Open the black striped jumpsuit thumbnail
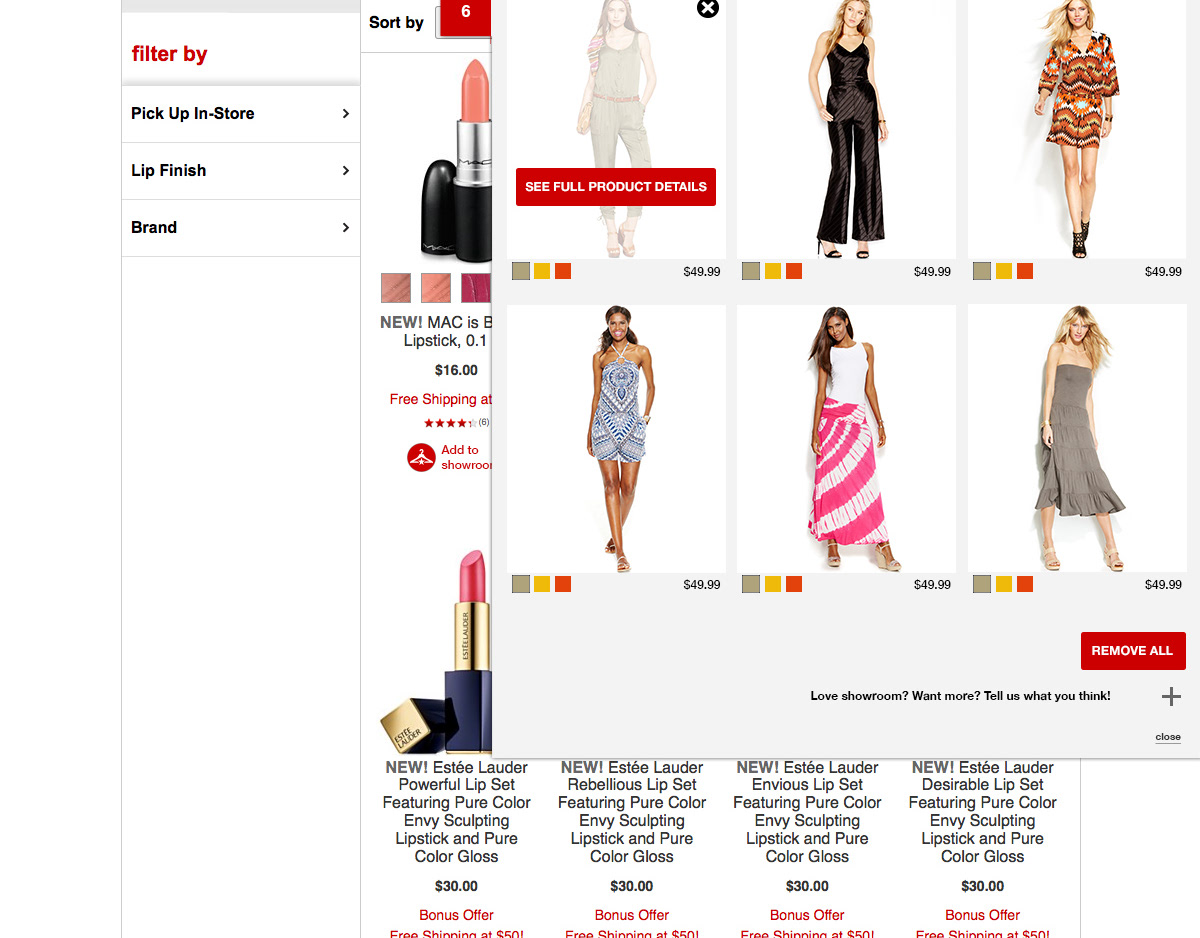The height and width of the screenshot is (938, 1200). coord(847,129)
